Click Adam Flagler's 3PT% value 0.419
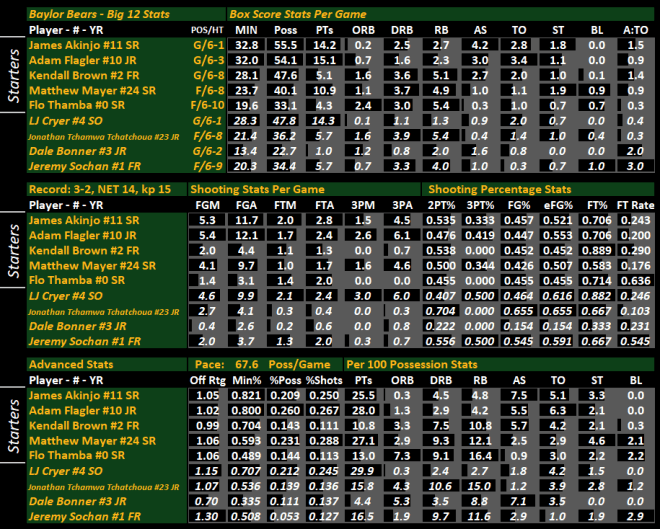This screenshot has width=660, height=529. [480, 236]
